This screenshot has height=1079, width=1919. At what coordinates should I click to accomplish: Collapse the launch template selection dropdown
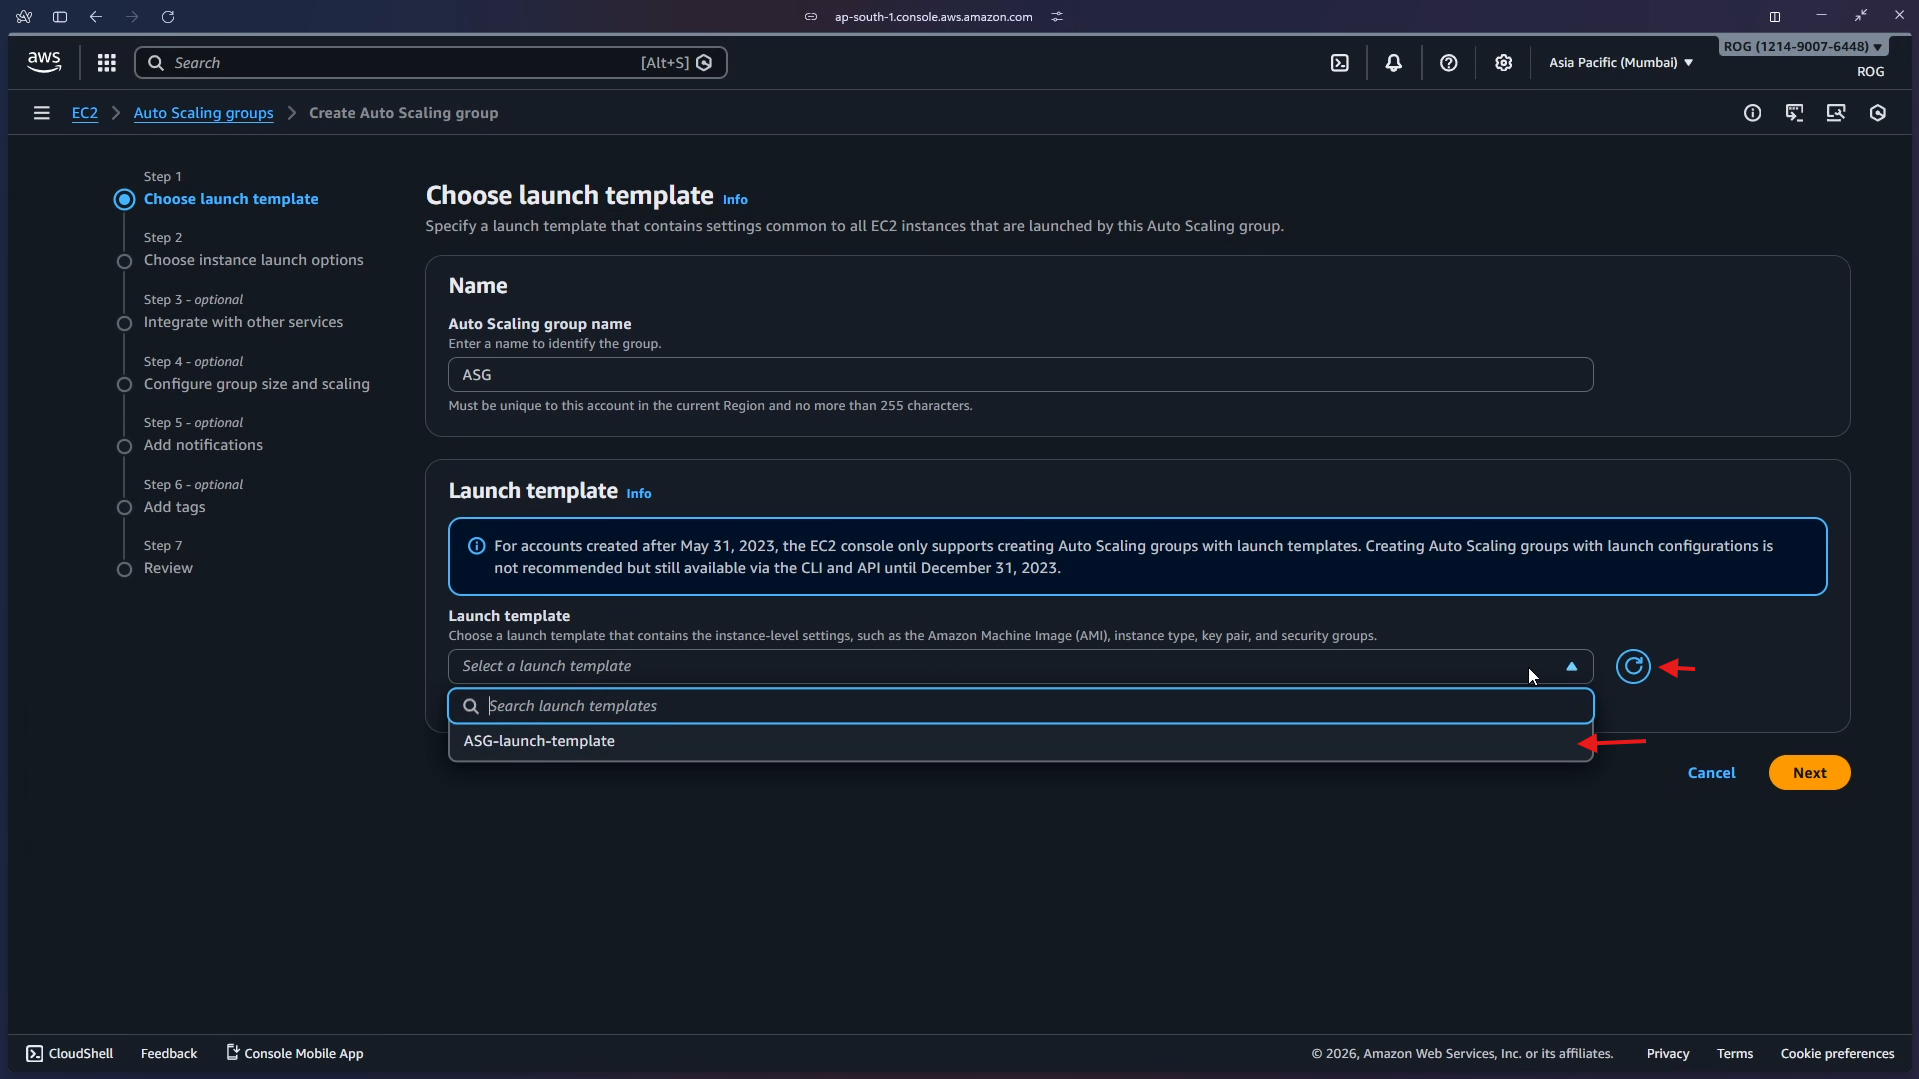[x=1570, y=666]
